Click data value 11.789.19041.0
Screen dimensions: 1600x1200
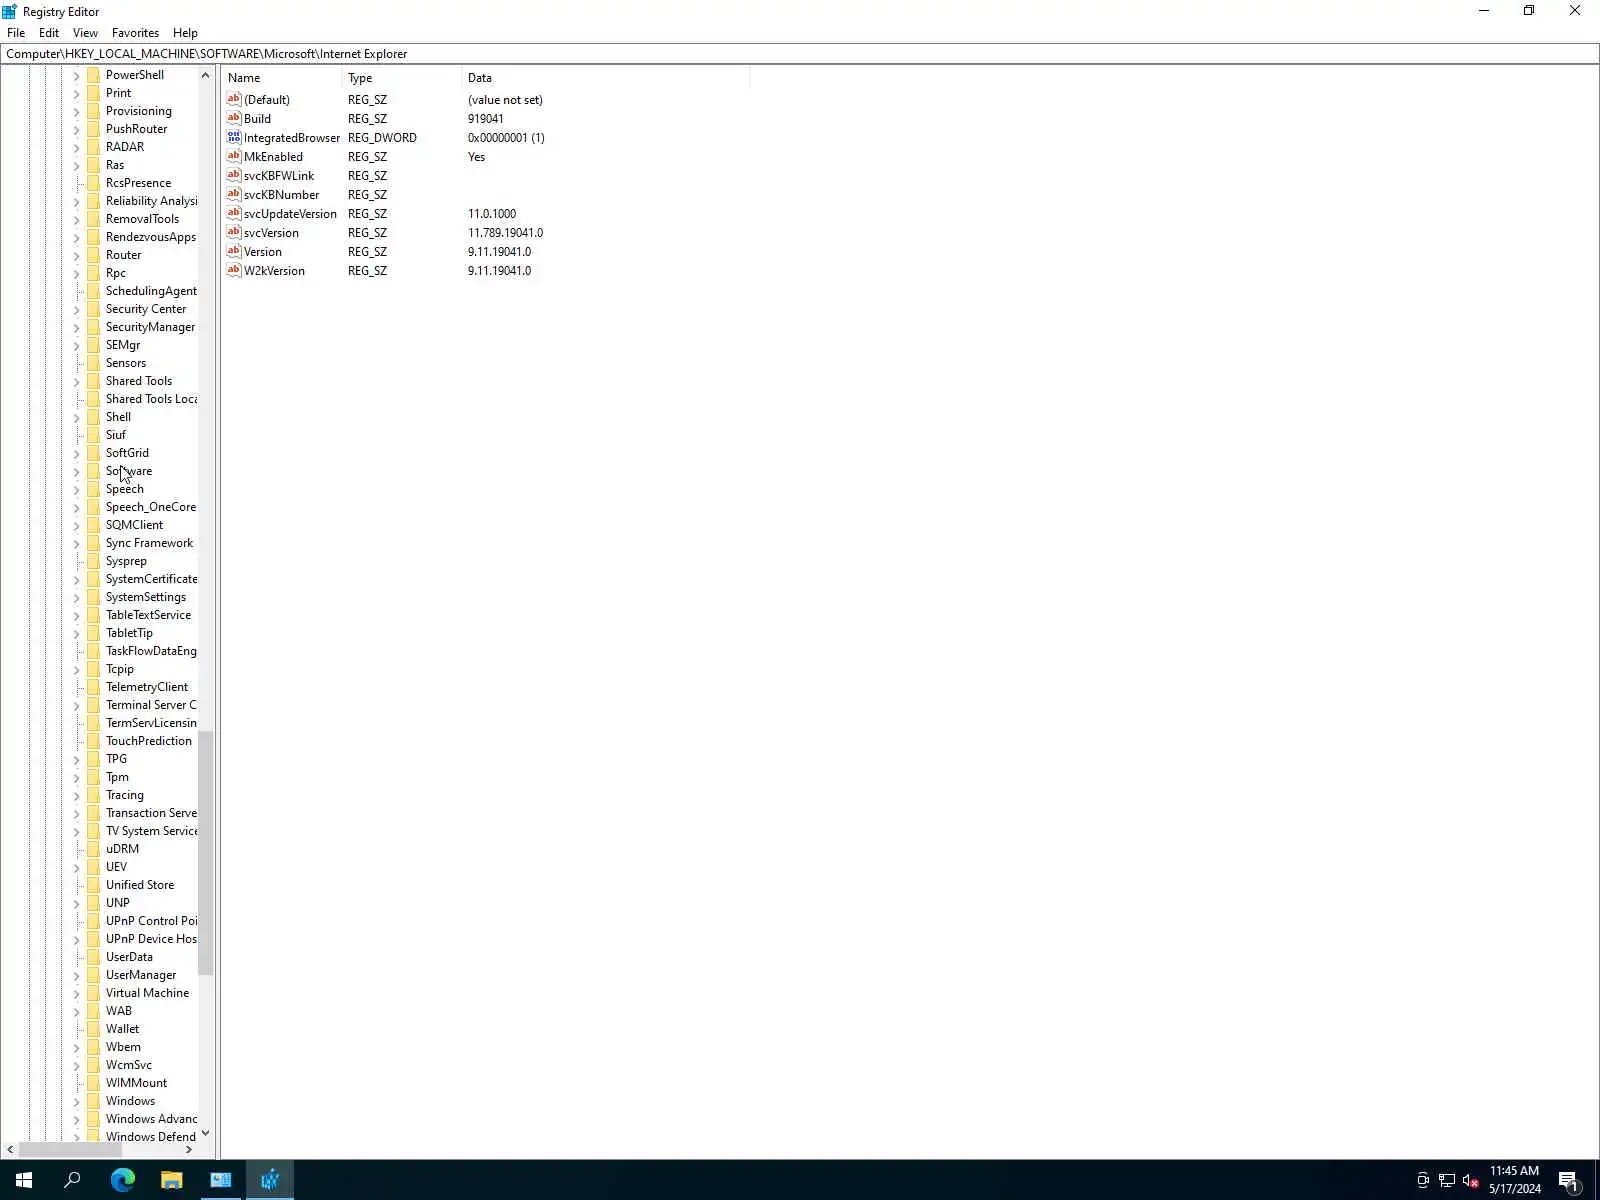[505, 232]
